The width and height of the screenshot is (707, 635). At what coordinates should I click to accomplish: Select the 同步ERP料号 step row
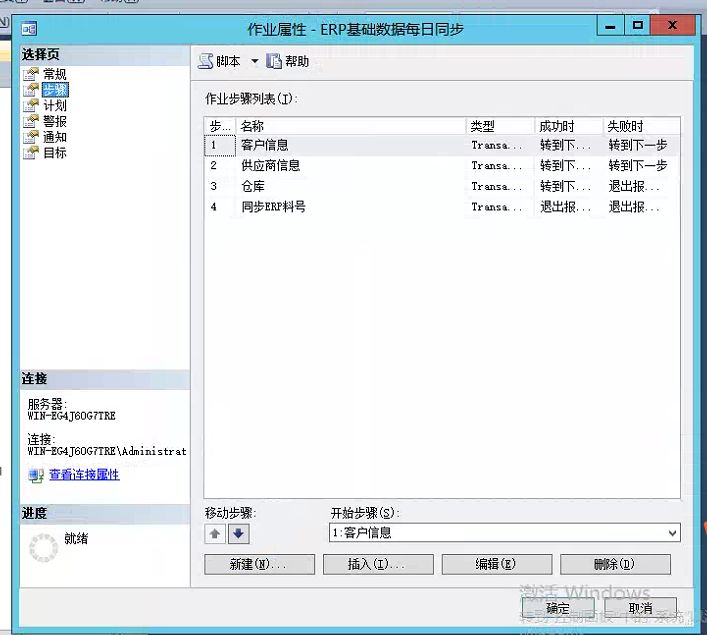[x=273, y=207]
